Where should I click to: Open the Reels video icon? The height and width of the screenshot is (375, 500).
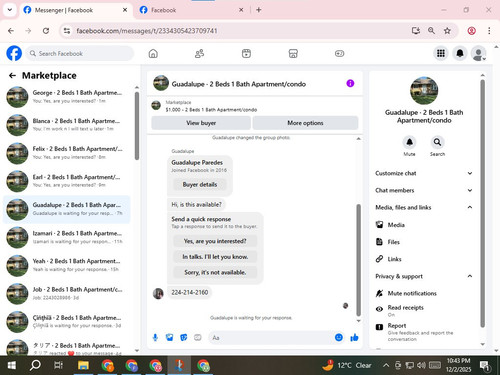(x=246, y=53)
